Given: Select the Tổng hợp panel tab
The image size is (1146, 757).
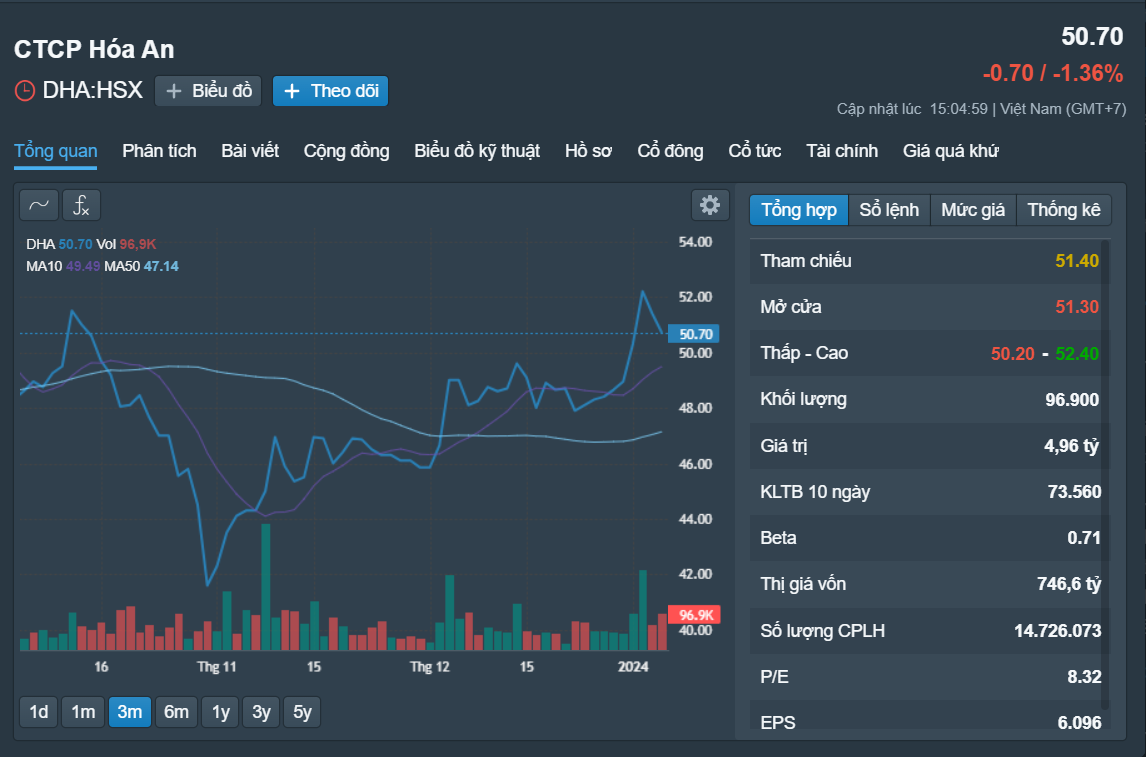Looking at the screenshot, I should [799, 210].
